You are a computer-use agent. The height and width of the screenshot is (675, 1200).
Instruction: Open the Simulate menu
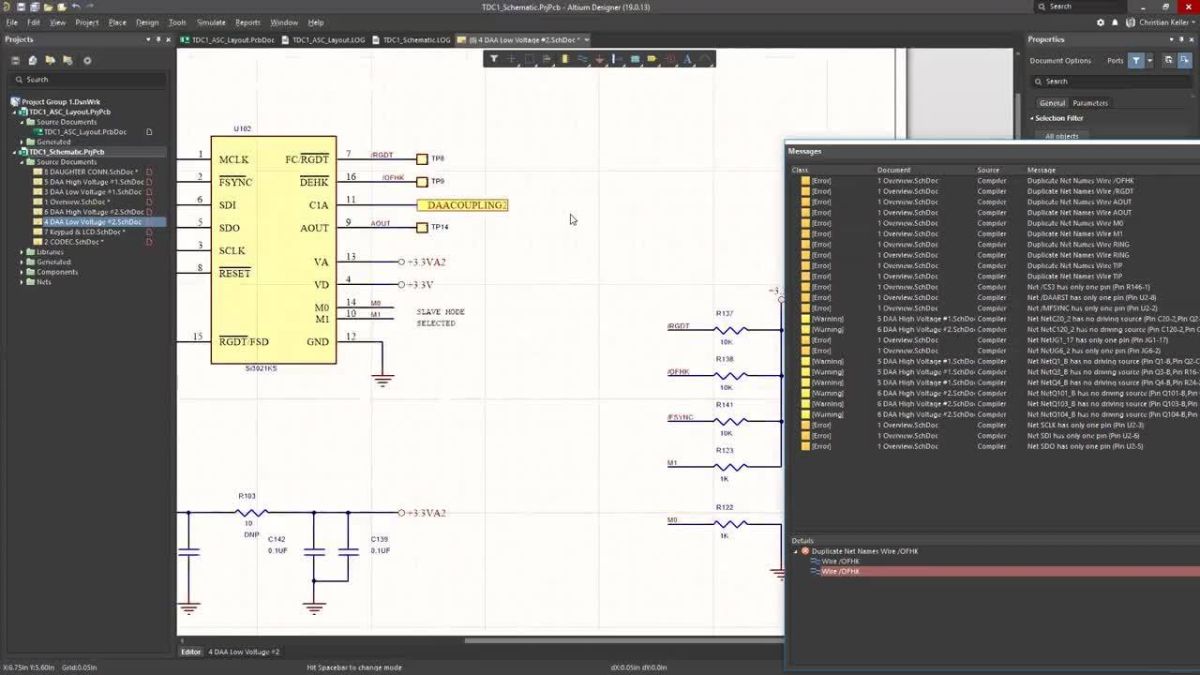(211, 22)
